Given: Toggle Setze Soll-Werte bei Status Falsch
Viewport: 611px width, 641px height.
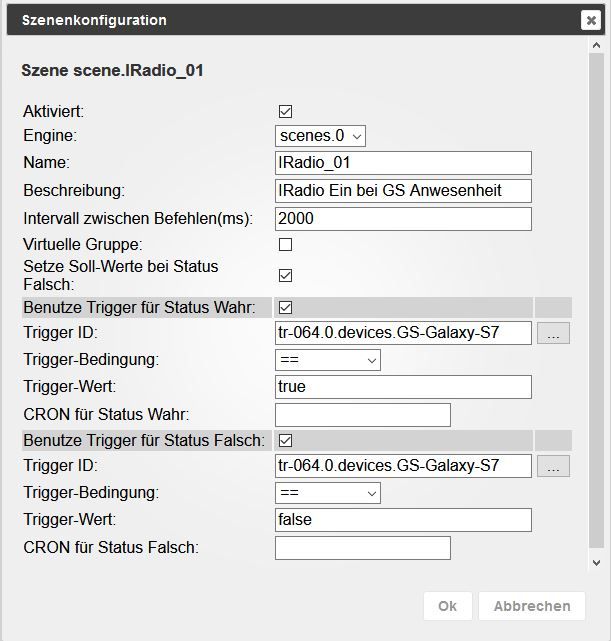Looking at the screenshot, I should (x=285, y=275).
